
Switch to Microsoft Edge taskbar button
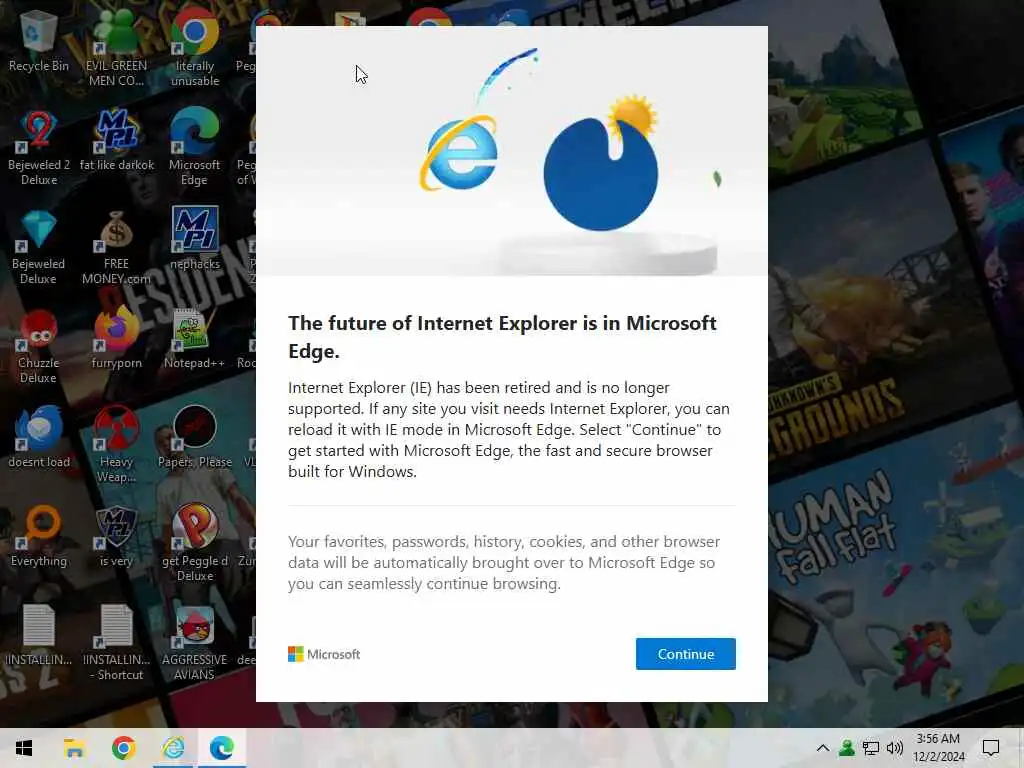222,748
